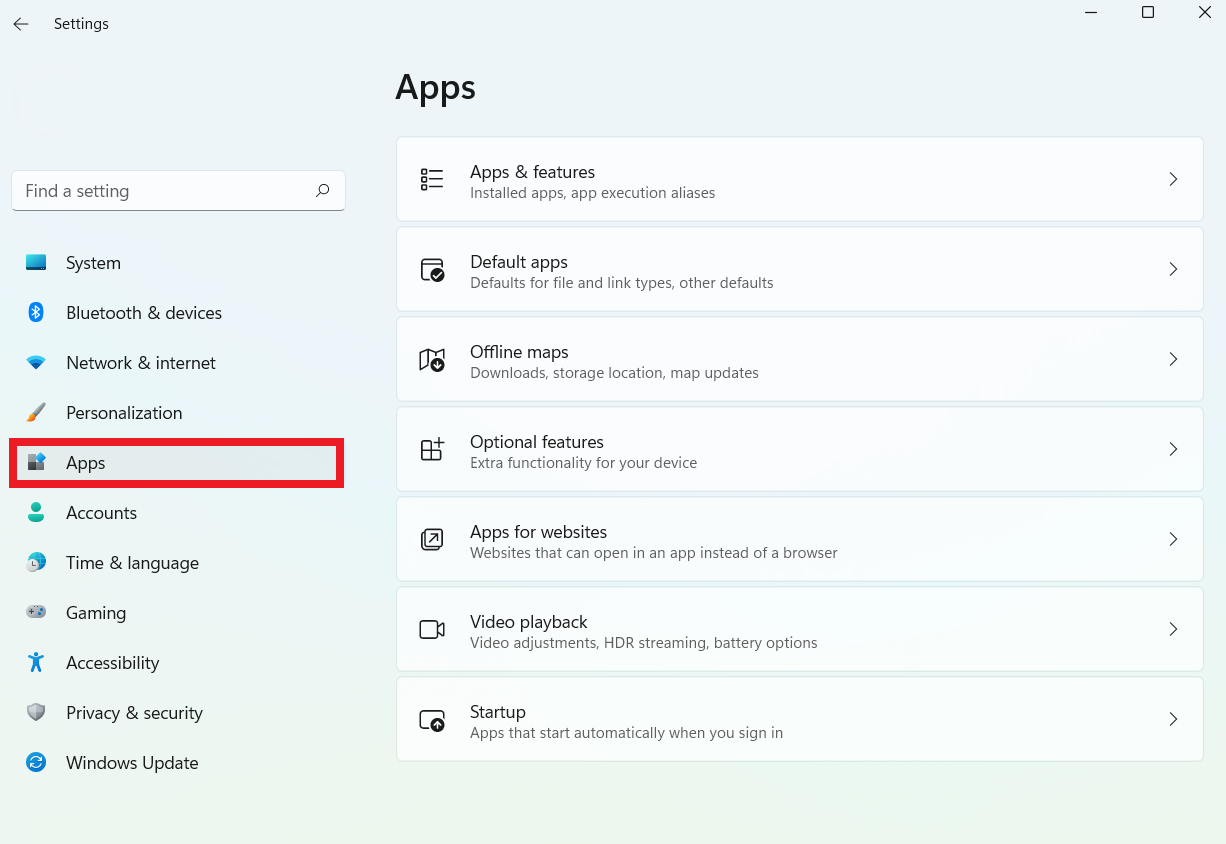
Task: Click the Privacy & security shield icon
Action: [x=36, y=712]
